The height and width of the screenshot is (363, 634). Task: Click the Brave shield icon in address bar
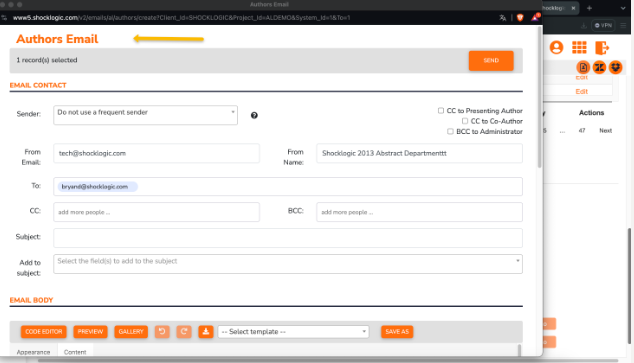[x=520, y=18]
